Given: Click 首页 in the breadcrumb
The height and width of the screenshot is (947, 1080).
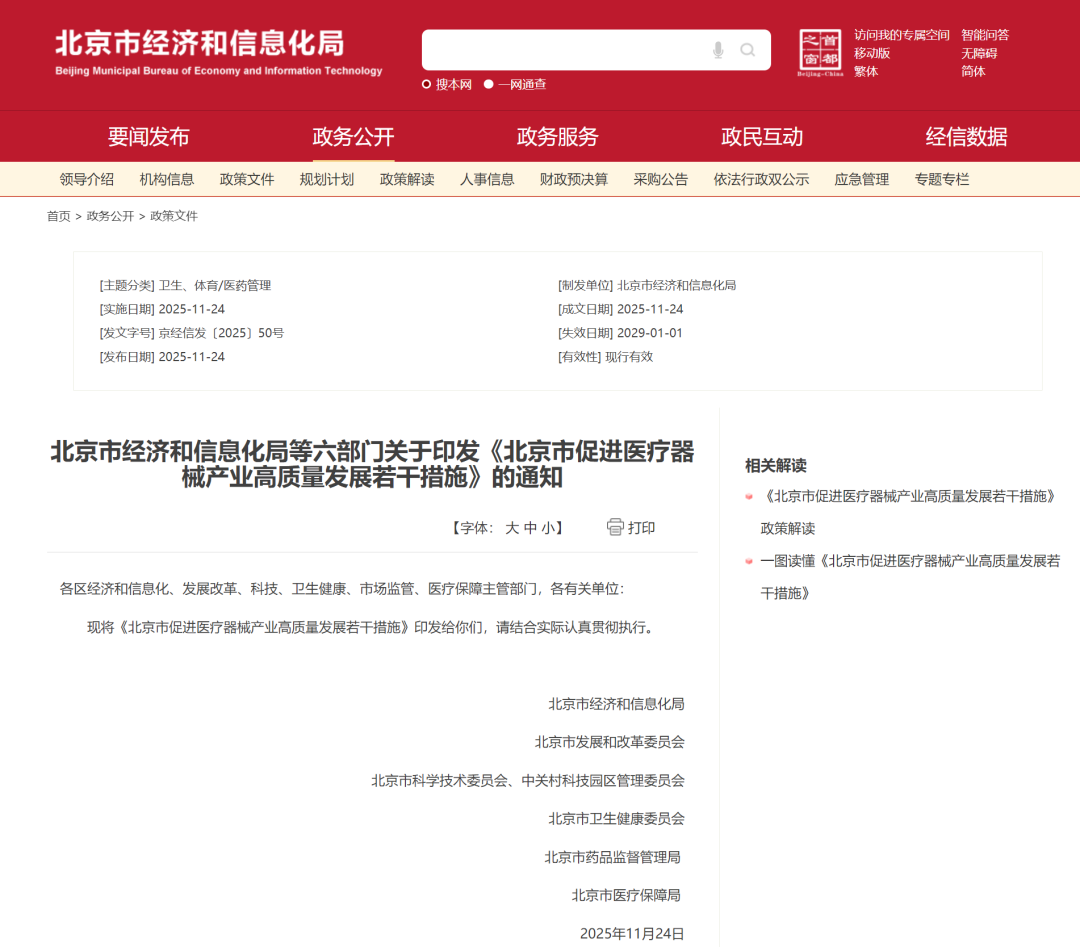Looking at the screenshot, I should [59, 216].
